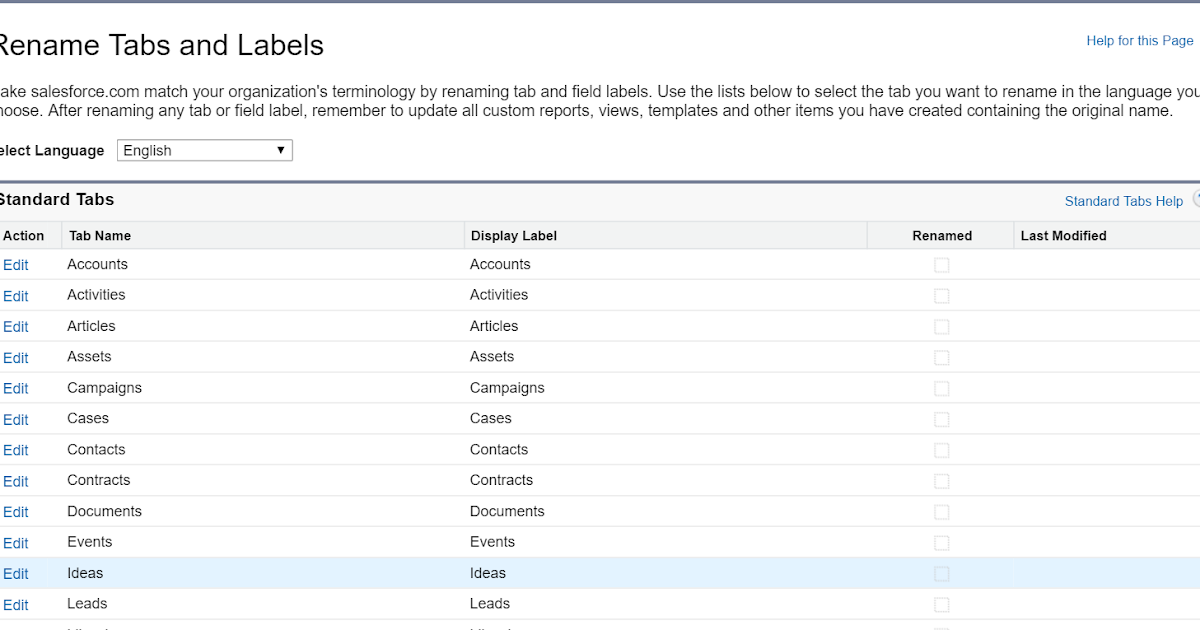
Task: Toggle Renamed checkbox in Cases row
Action: [x=941, y=419]
